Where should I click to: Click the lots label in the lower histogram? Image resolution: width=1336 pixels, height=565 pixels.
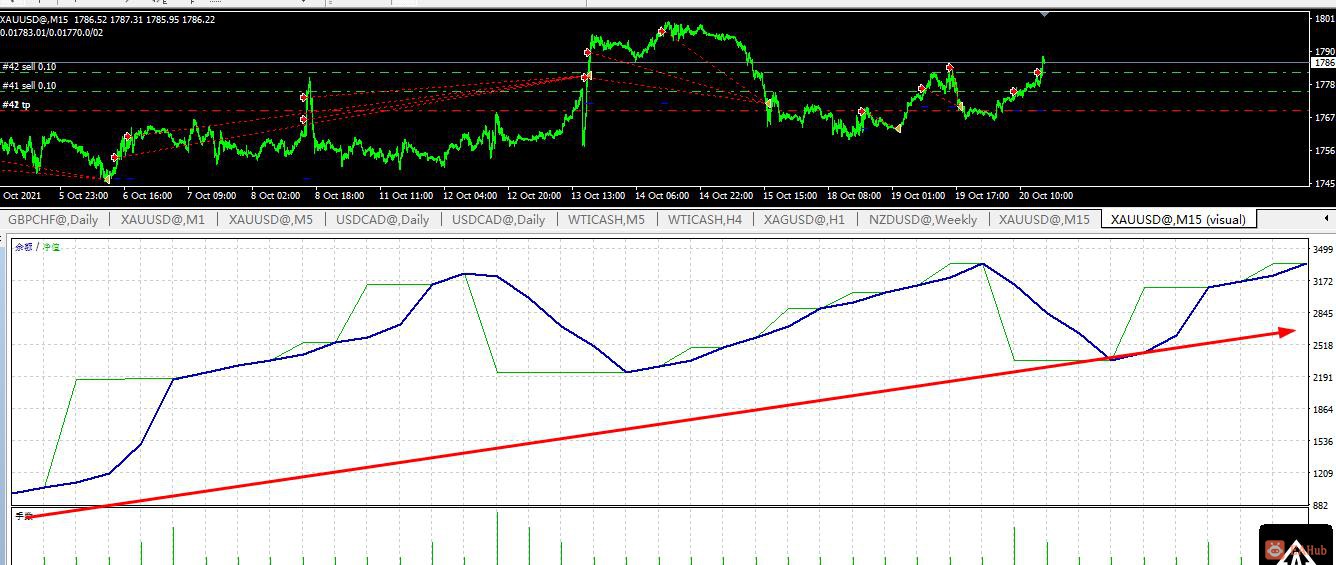[x=24, y=516]
